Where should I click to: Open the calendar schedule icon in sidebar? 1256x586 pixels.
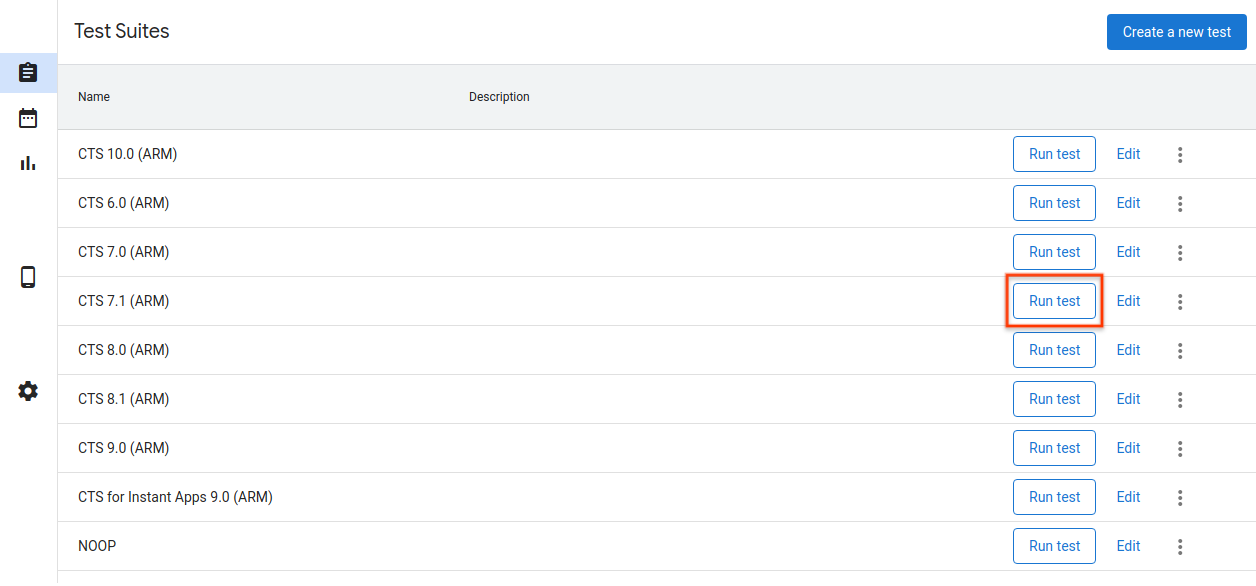coord(28,118)
